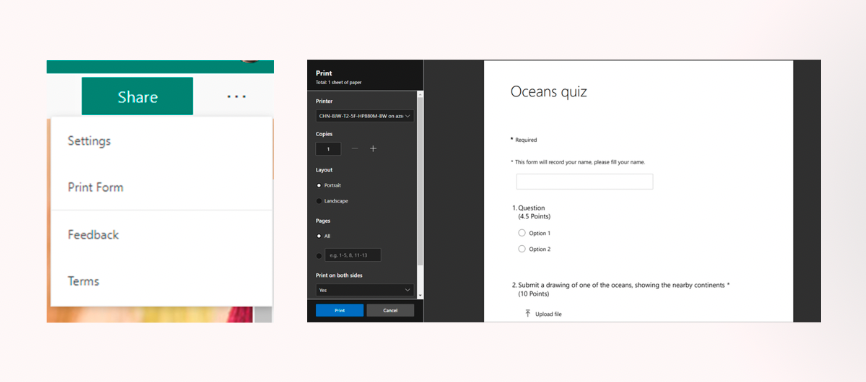Click the plus icon to increase copies
Screen dimensions: 866x382
(x=373, y=148)
